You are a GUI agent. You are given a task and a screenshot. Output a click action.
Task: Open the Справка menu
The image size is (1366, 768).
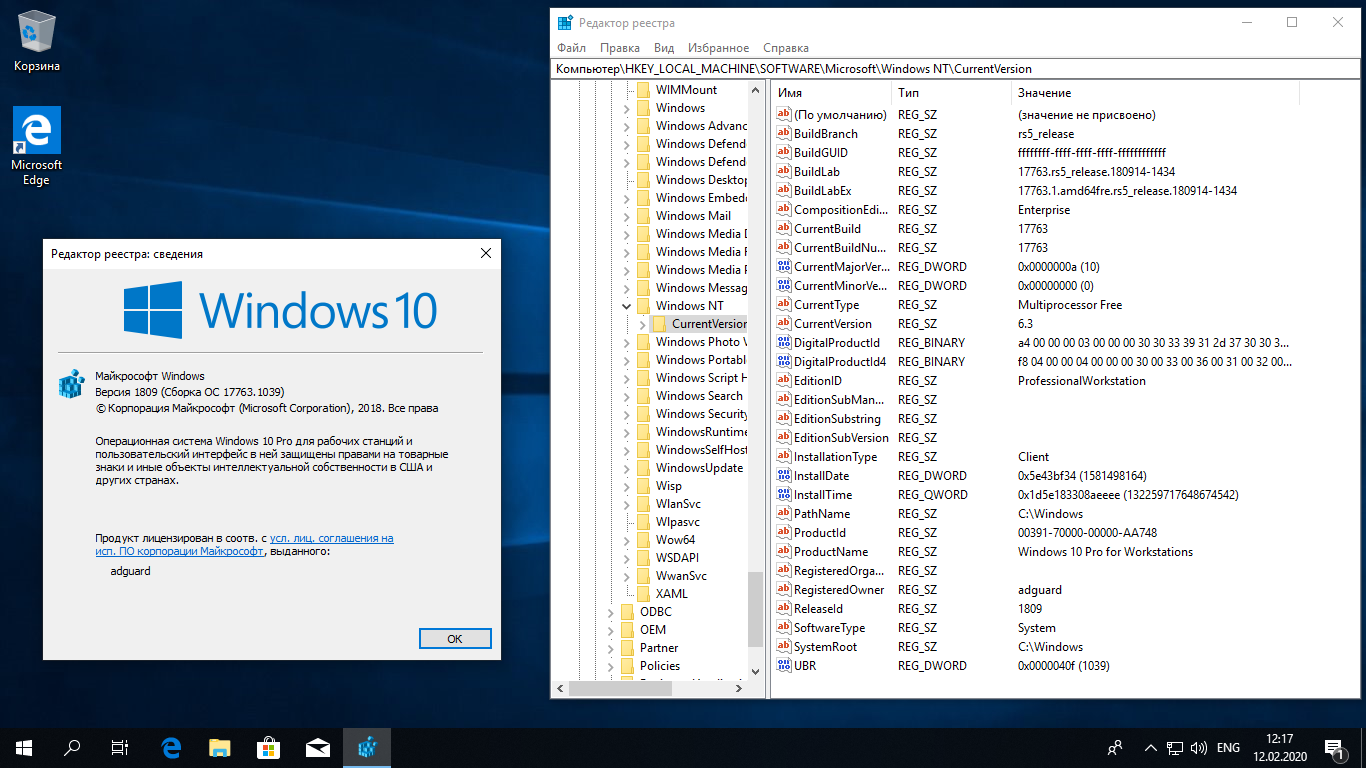coord(786,48)
